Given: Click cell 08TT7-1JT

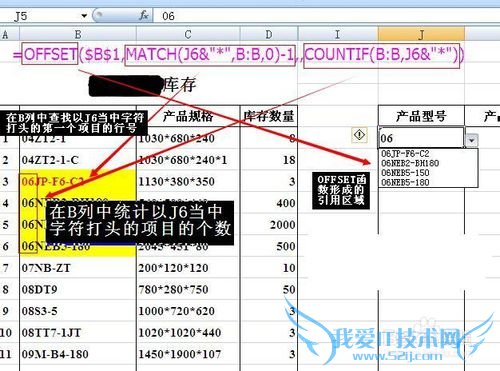Looking at the screenshot, I should click(78, 333).
